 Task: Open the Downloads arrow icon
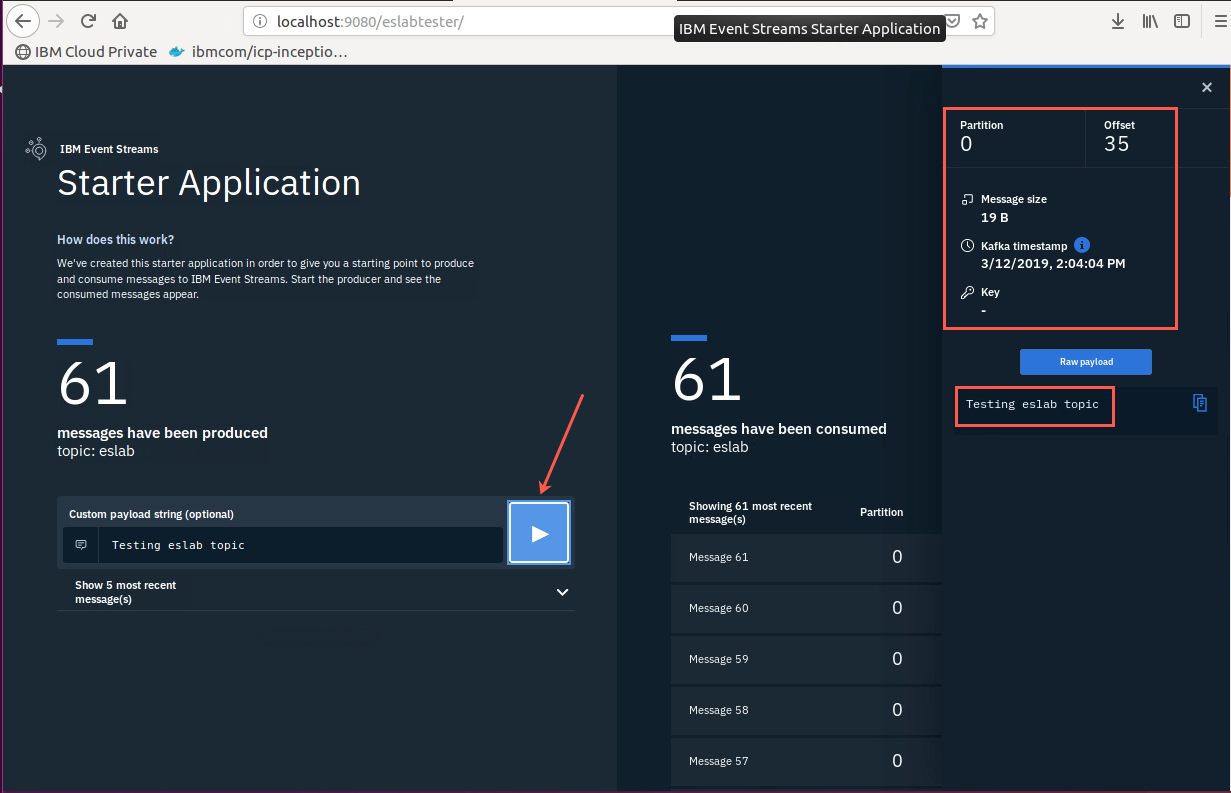pos(1118,21)
